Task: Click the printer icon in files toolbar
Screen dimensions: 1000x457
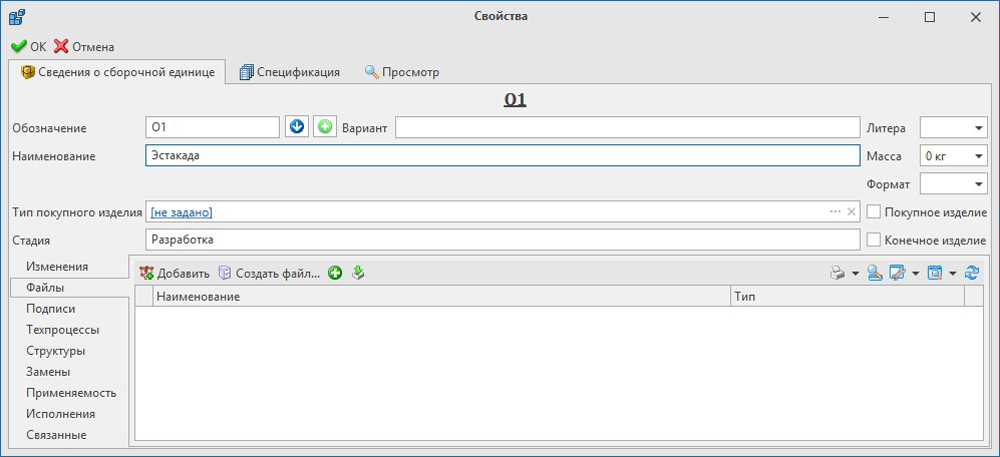Action: pyautogui.click(x=837, y=273)
